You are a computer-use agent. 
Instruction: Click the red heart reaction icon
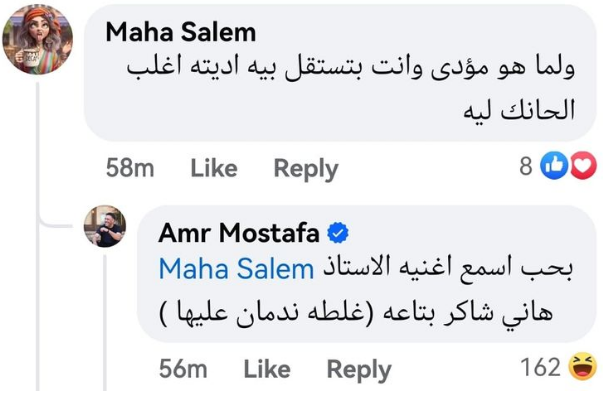[583, 166]
